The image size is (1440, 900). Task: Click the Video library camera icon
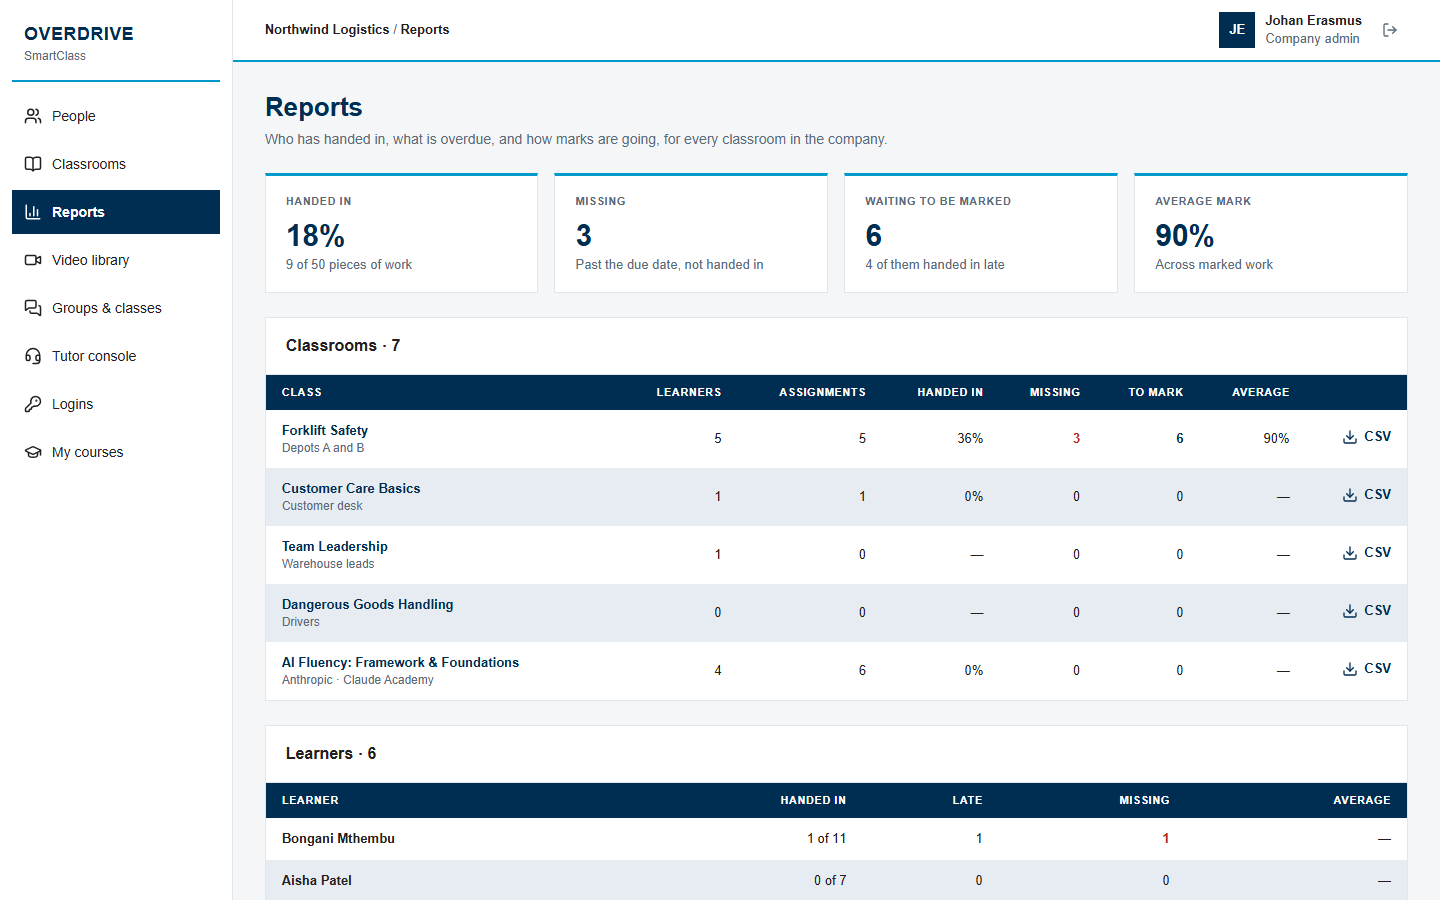click(33, 260)
